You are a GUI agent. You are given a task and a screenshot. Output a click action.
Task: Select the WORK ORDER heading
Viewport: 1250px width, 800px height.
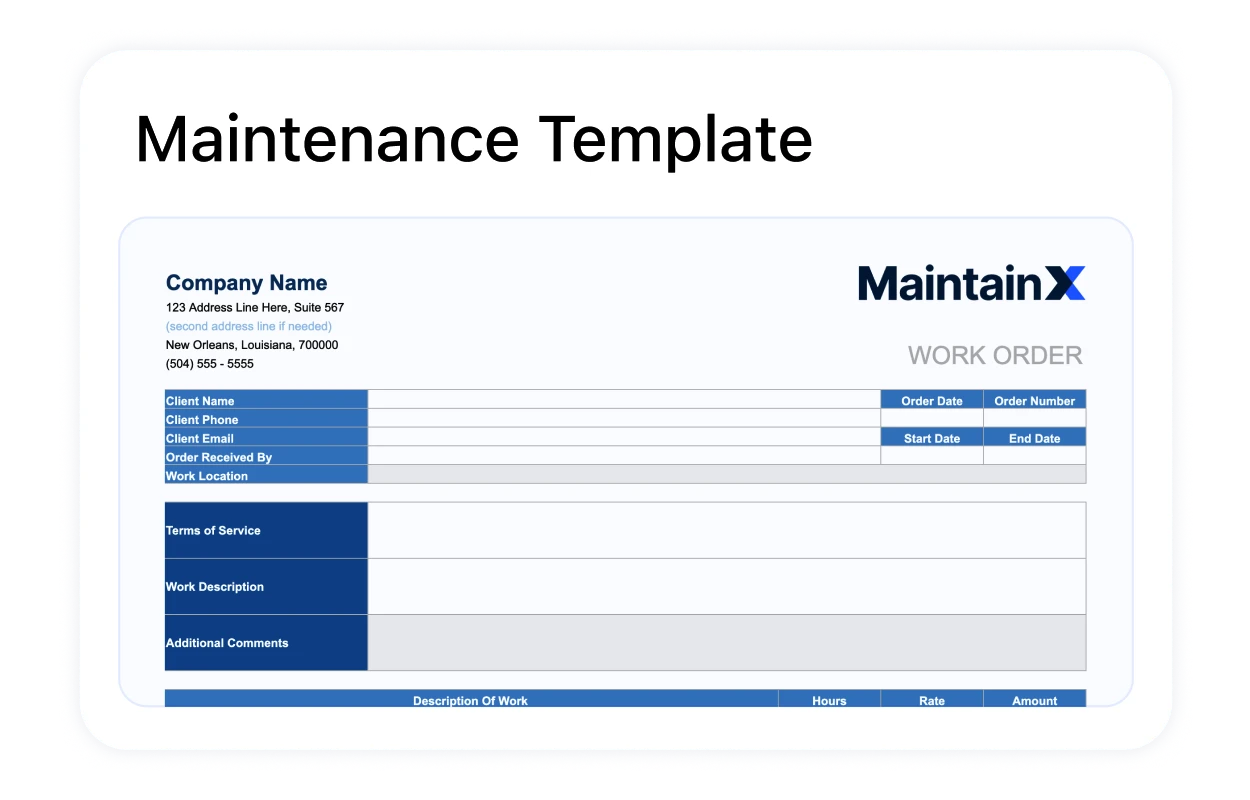pyautogui.click(x=995, y=354)
